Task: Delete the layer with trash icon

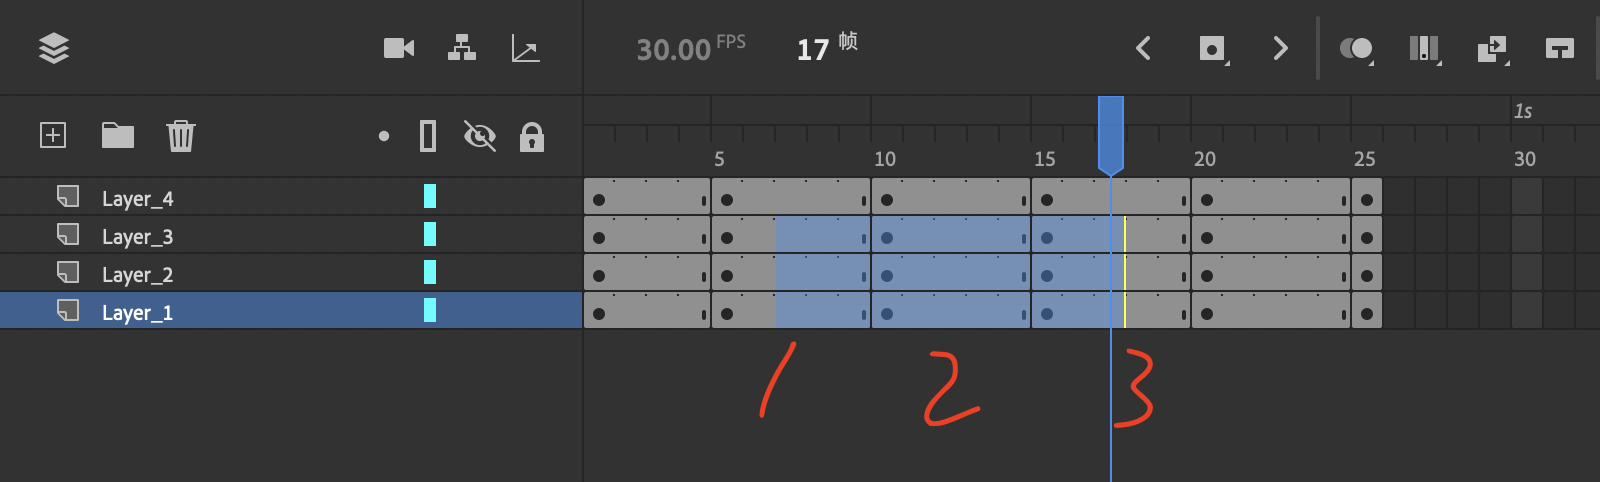Action: coord(181,135)
